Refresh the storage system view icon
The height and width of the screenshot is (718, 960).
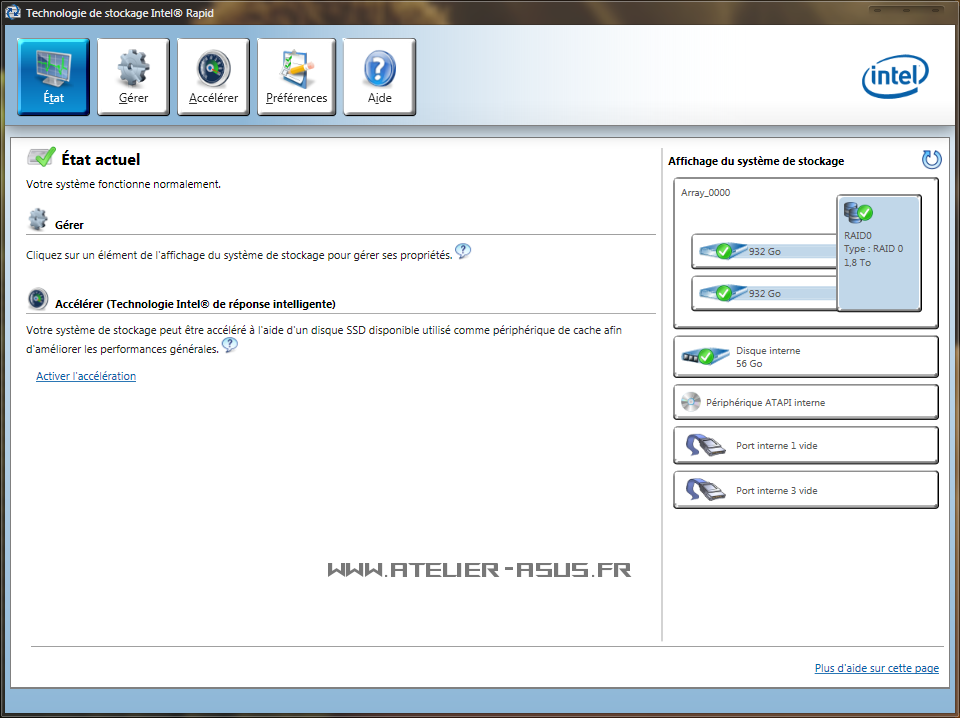pyautogui.click(x=931, y=159)
